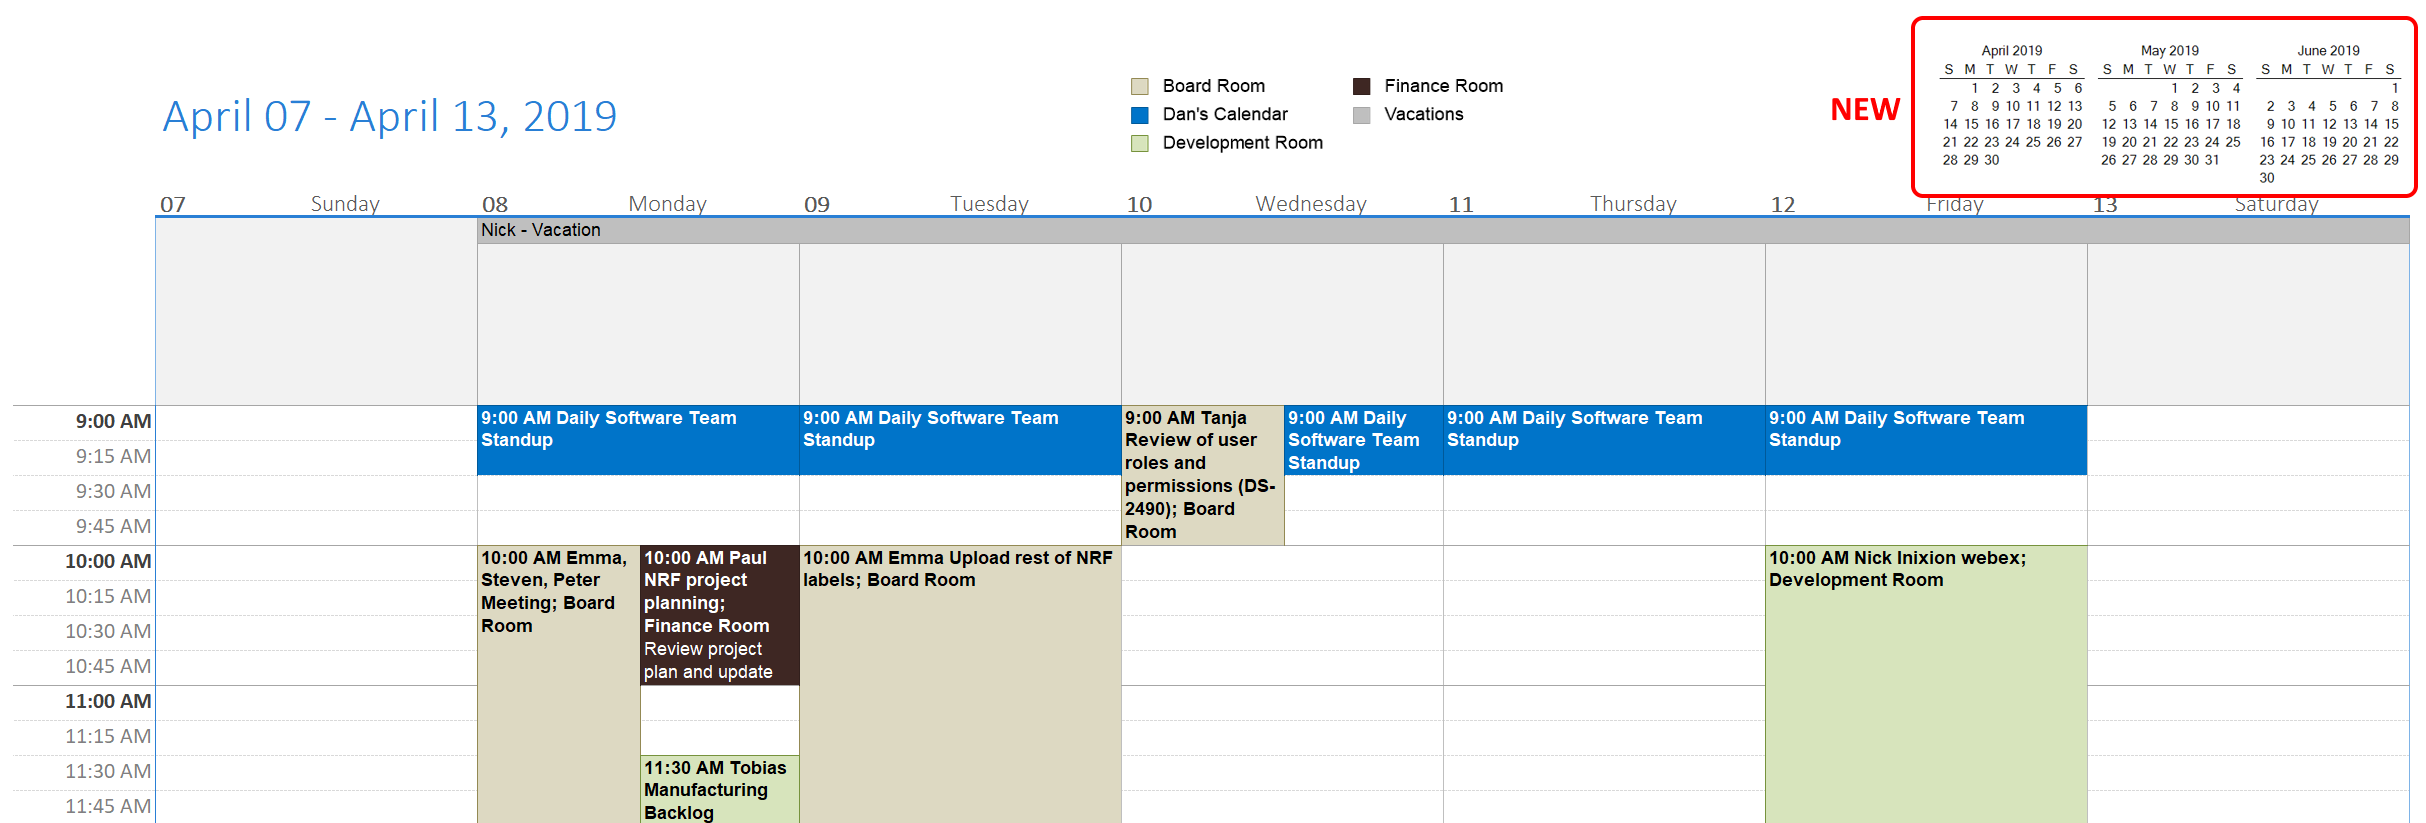Click the Finance Room dark legend swatch
The image size is (2426, 823).
click(x=1361, y=87)
